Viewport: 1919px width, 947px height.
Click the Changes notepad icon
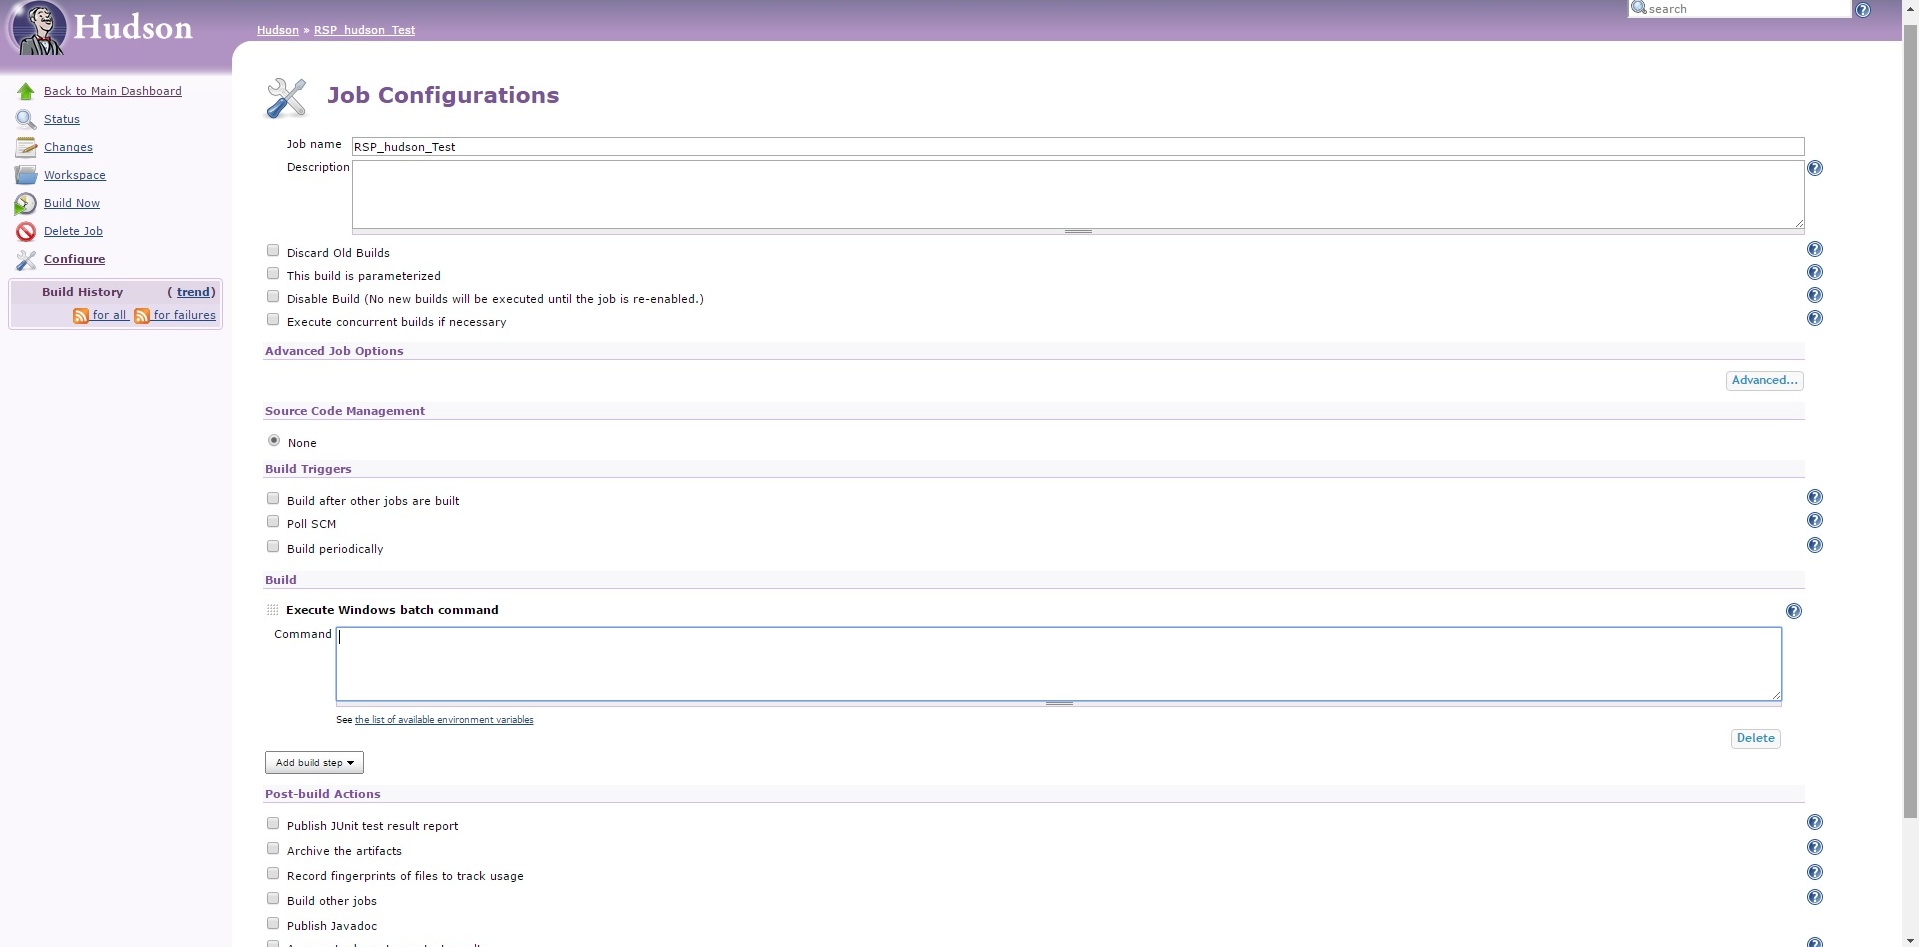26,147
